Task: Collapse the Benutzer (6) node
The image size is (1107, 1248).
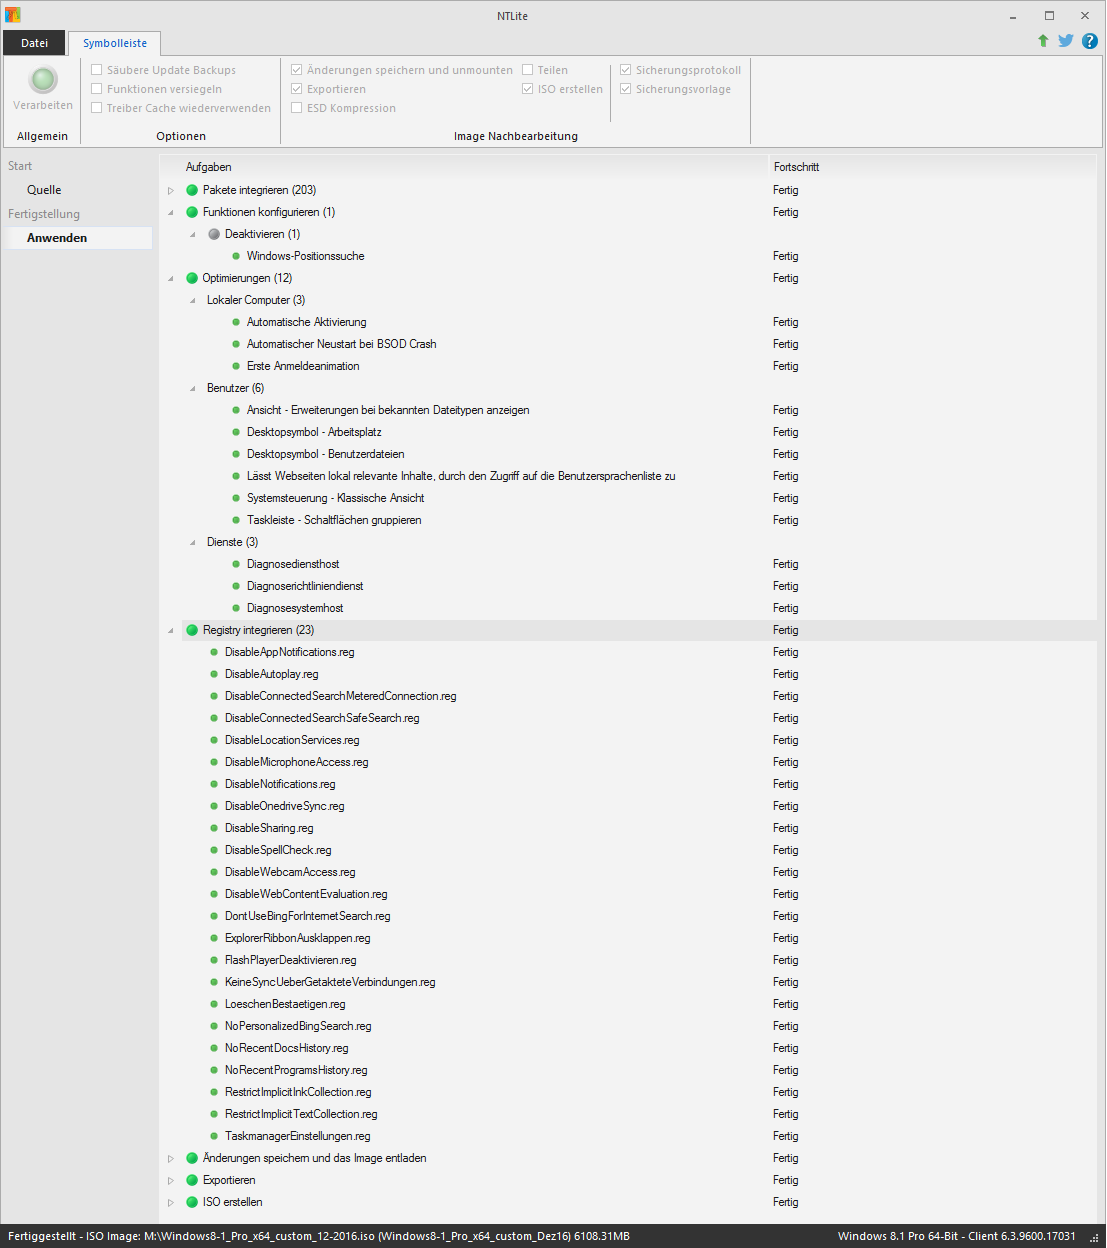Action: click(193, 388)
